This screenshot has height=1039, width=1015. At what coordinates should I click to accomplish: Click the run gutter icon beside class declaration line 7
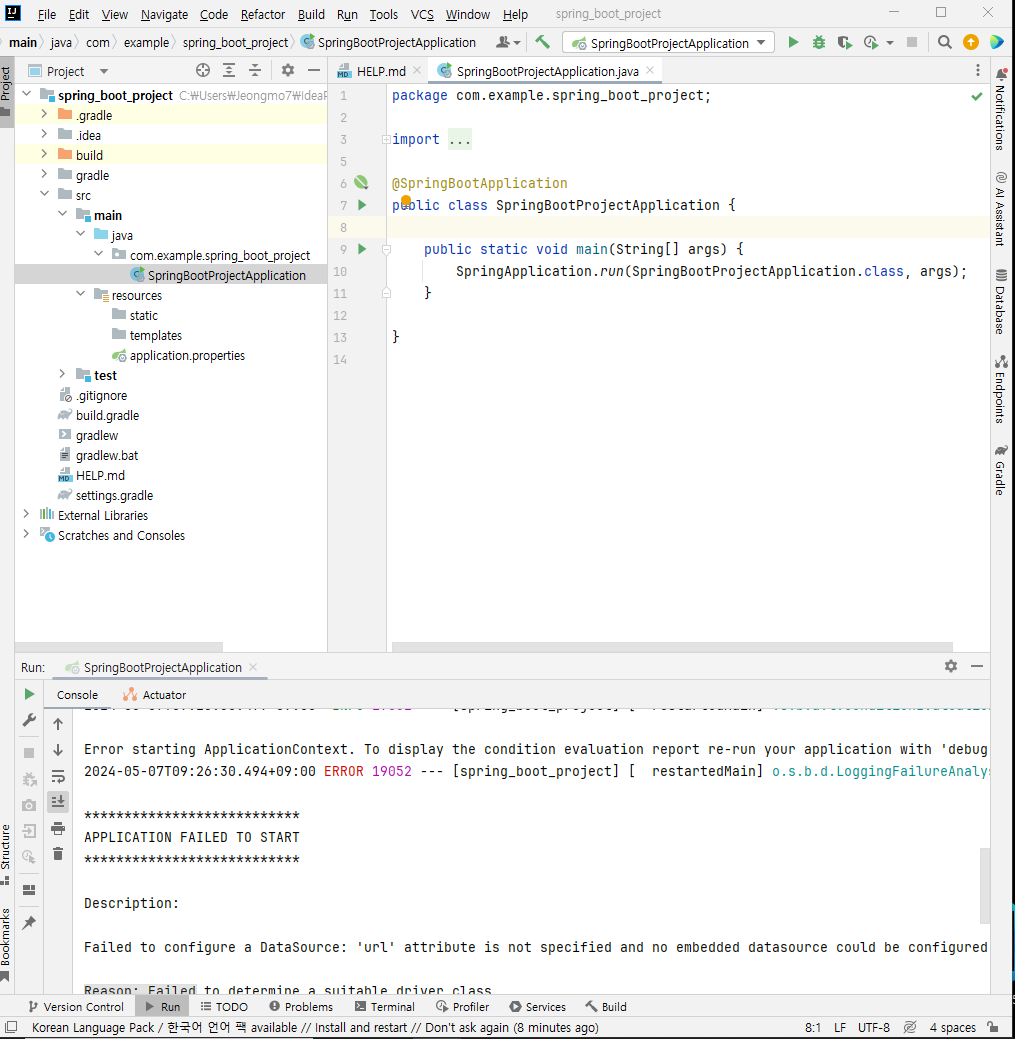pyautogui.click(x=362, y=205)
